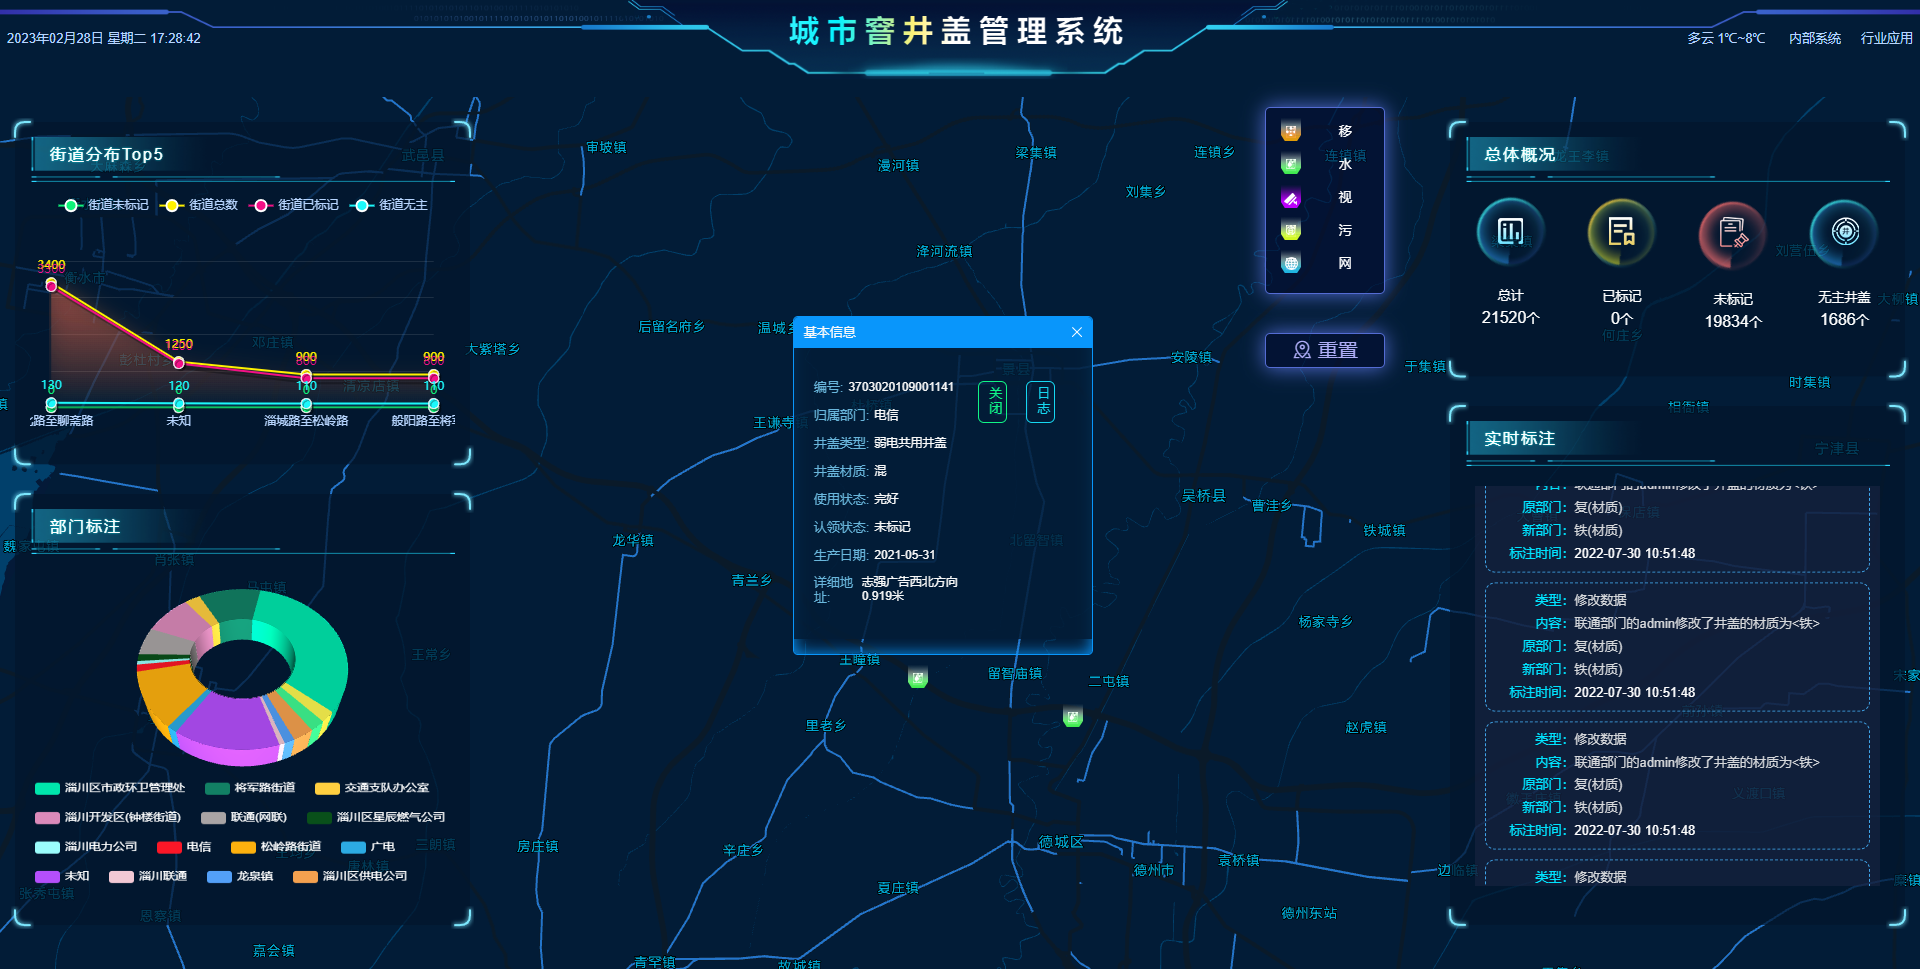The image size is (1920, 969).
Task: Toggle the 联通(网联) pie legend item
Action: pos(244,817)
